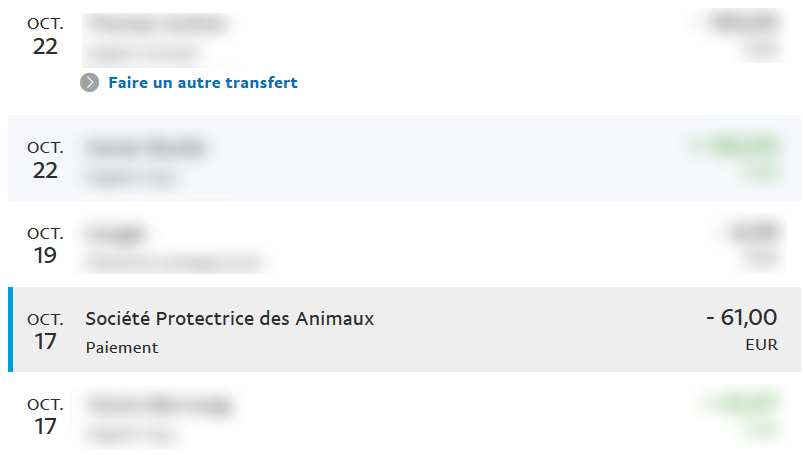Click the - 61,00 amount
This screenshot has width=803, height=455.
click(742, 317)
